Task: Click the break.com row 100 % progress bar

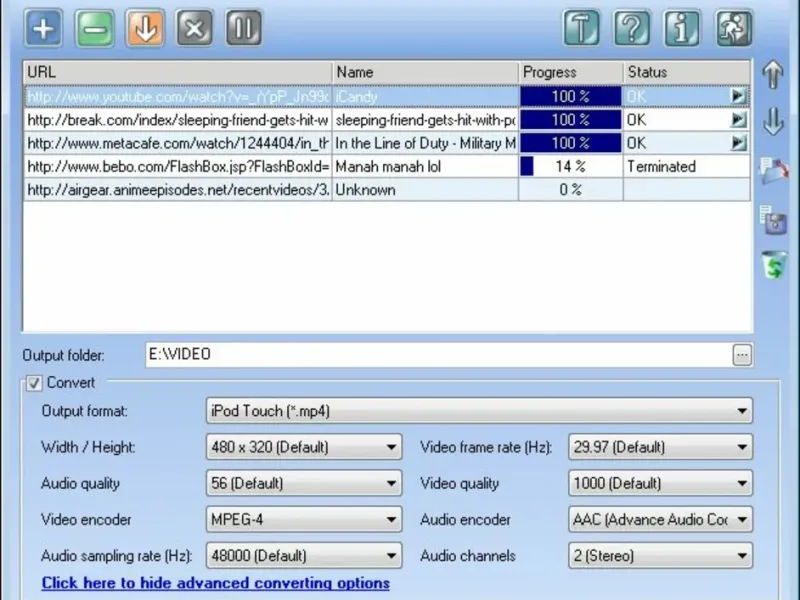Action: pyautogui.click(x=571, y=120)
